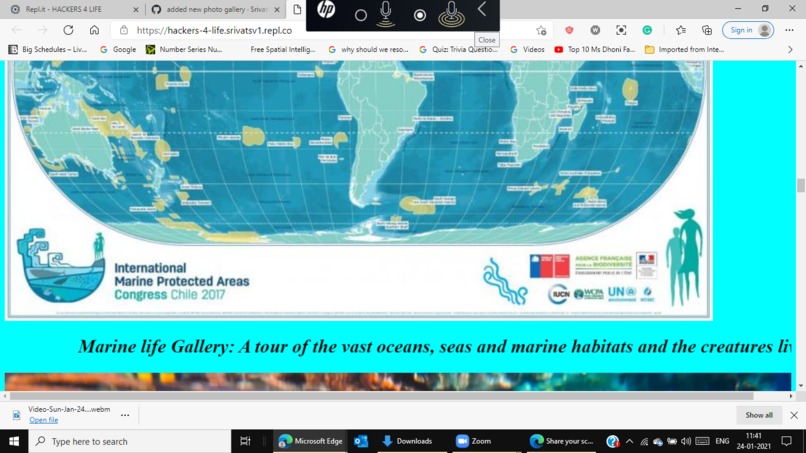View site information lock icon
Viewport: 806px width, 453px height.
(124, 30)
